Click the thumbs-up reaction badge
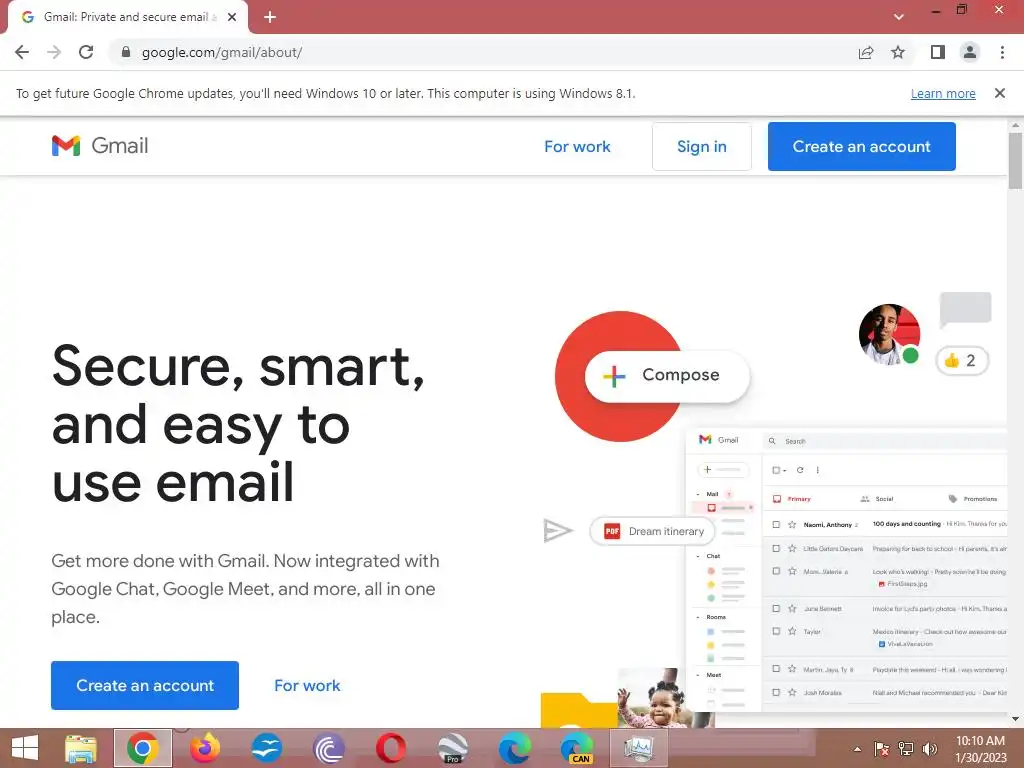 (962, 360)
